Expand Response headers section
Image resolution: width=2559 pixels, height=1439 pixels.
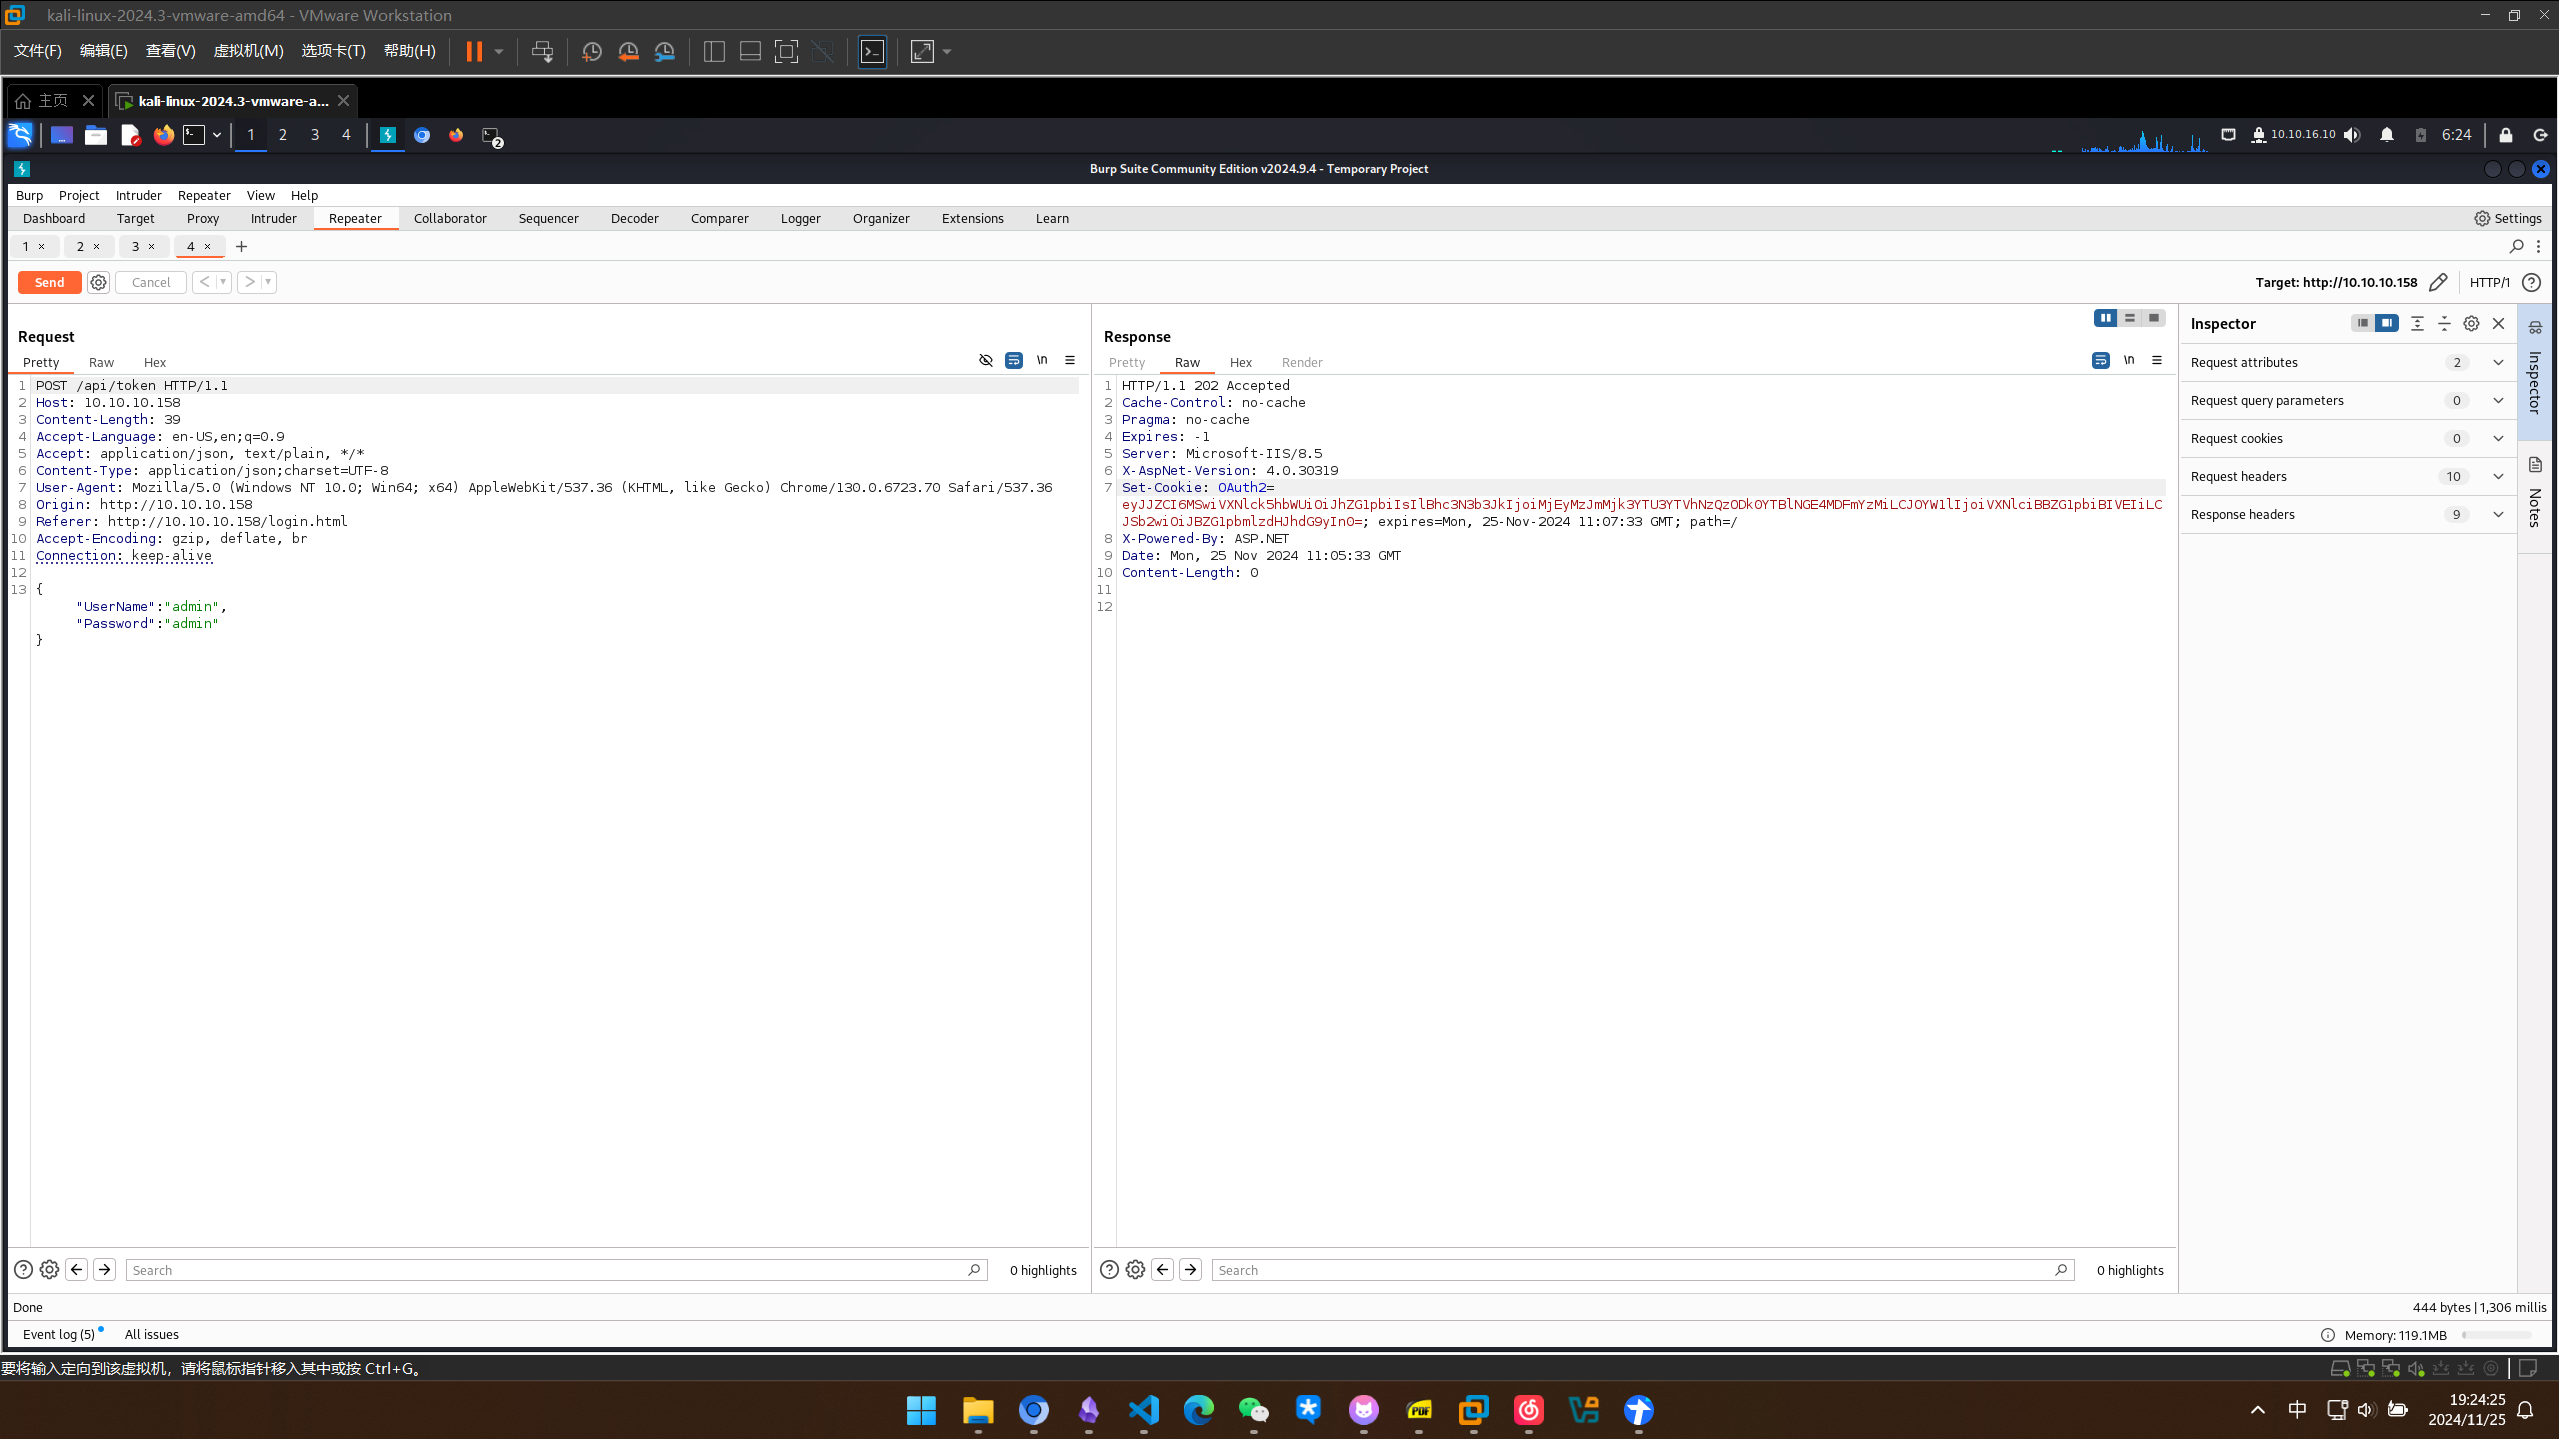point(2497,514)
